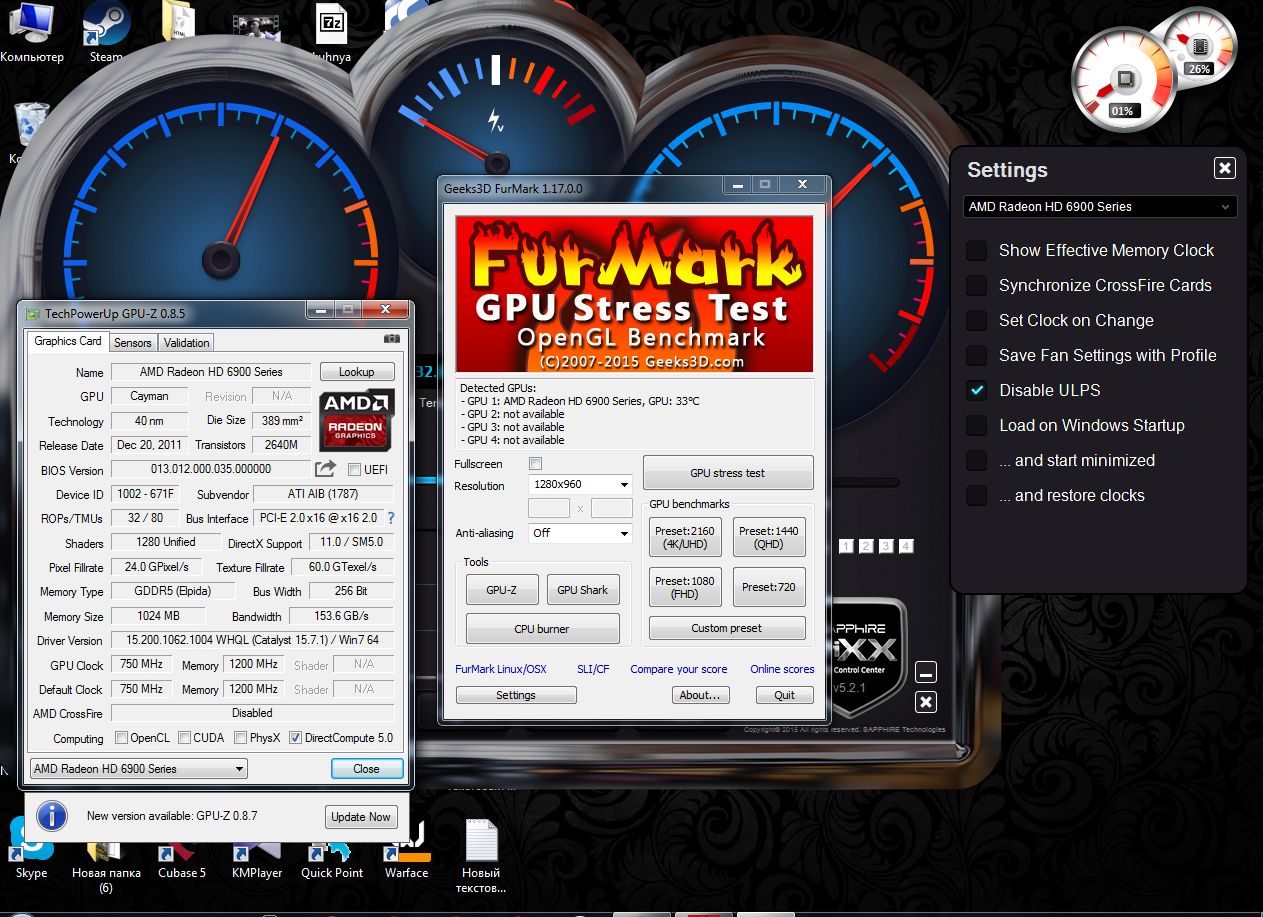Open the GPU-Z graphics card selector dropdown
This screenshot has width=1263, height=917.
tap(138, 769)
